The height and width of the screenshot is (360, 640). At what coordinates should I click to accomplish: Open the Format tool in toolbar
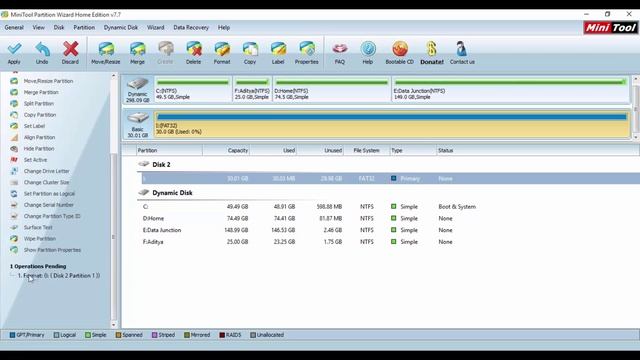coord(222,49)
